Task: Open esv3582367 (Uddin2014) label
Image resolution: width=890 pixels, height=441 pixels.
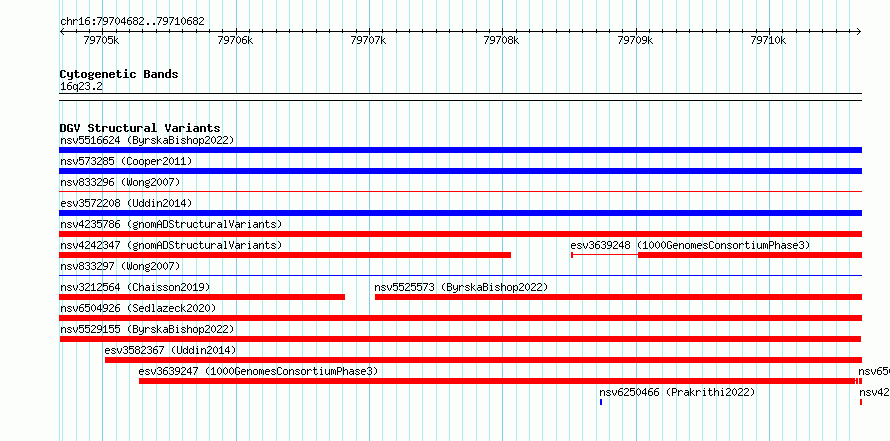Action: pos(170,350)
